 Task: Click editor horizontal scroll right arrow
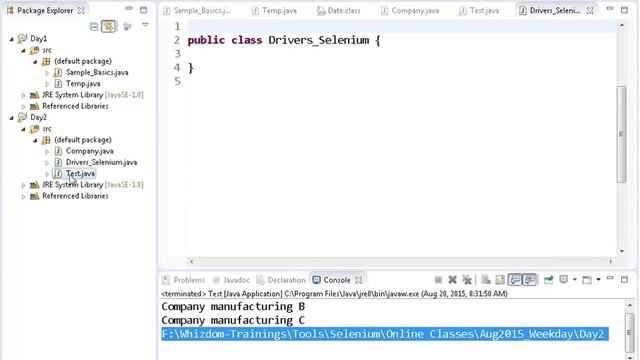pyautogui.click(x=611, y=261)
